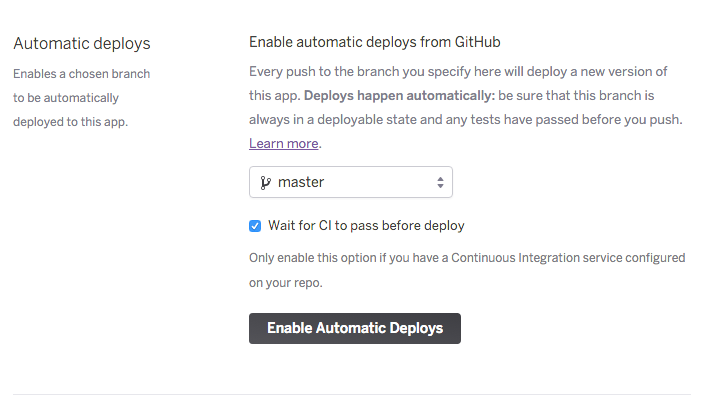Click the horizontal divider below the section
The width and height of the screenshot is (718, 399).
pos(352,394)
